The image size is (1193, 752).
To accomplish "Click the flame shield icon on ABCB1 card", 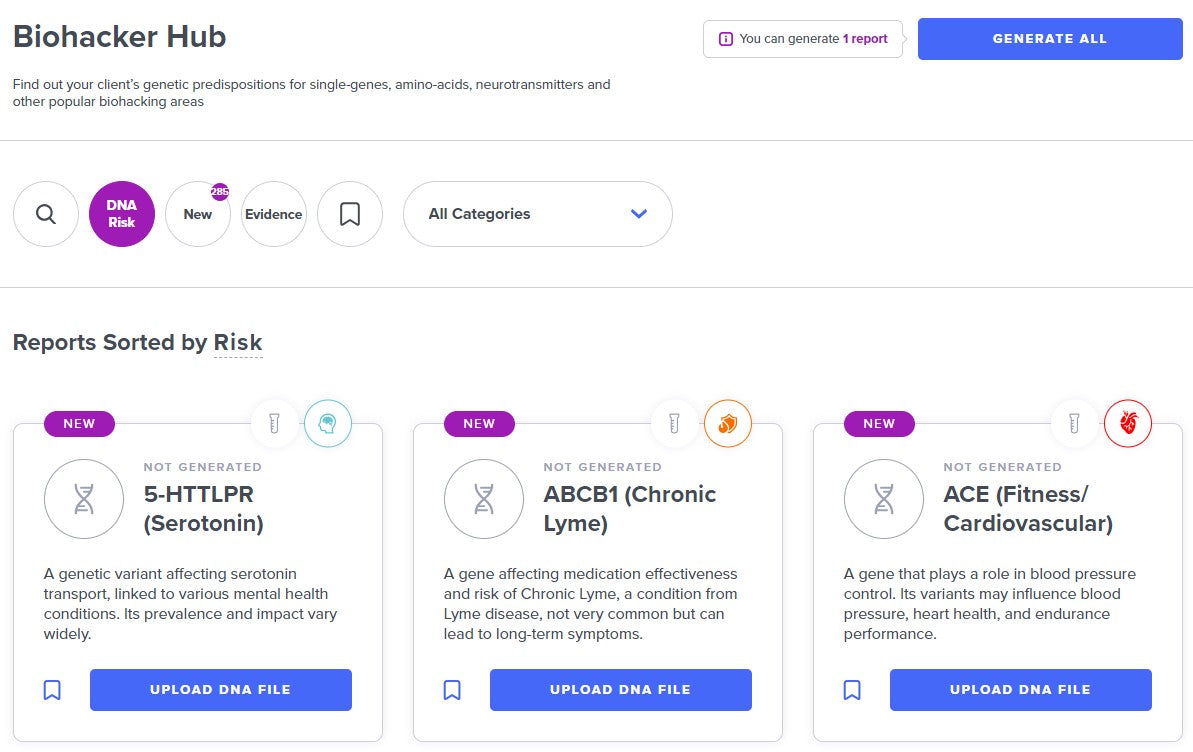I will point(728,424).
